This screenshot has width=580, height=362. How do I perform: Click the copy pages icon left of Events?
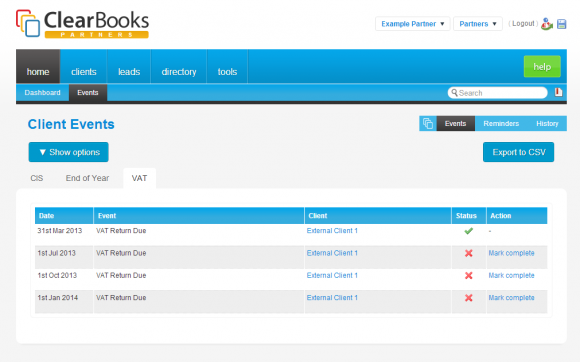tap(428, 124)
